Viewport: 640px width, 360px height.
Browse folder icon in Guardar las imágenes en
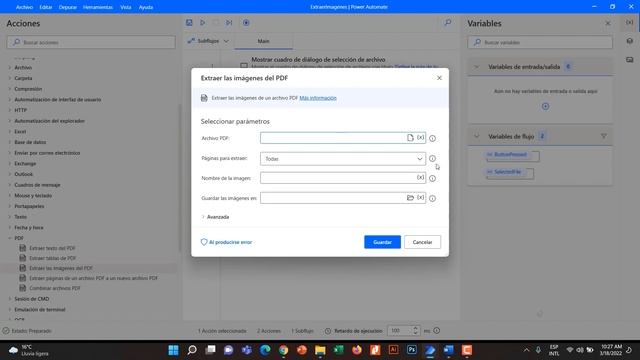[x=410, y=198]
